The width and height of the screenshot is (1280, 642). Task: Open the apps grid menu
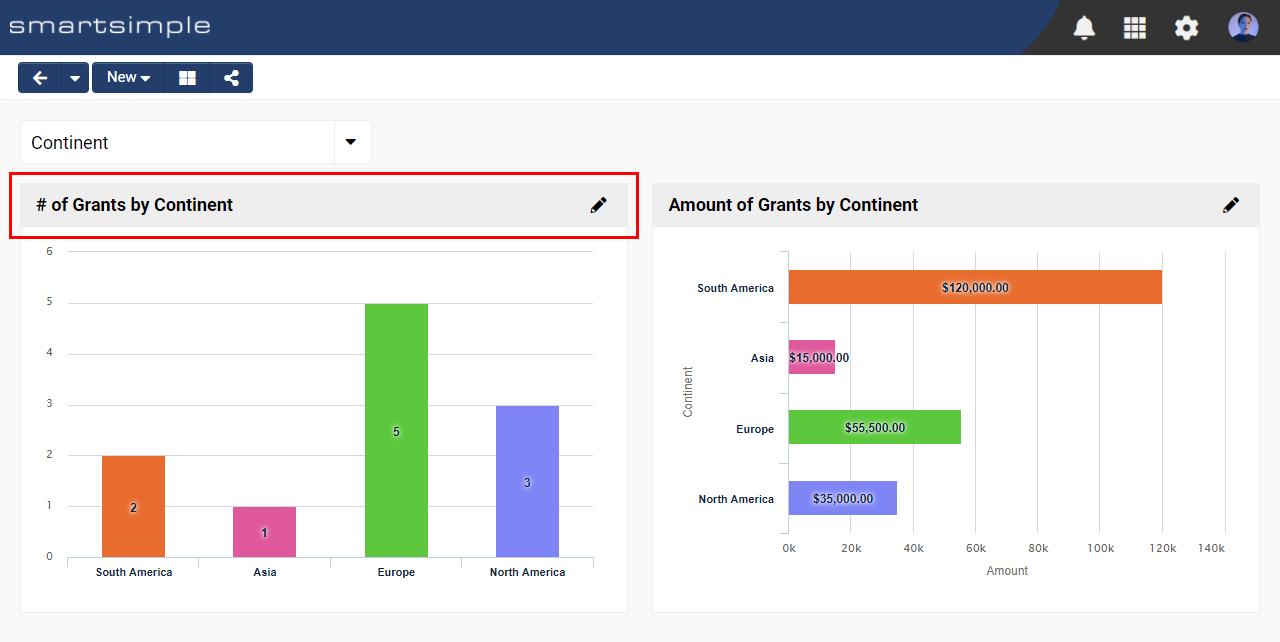point(1135,28)
